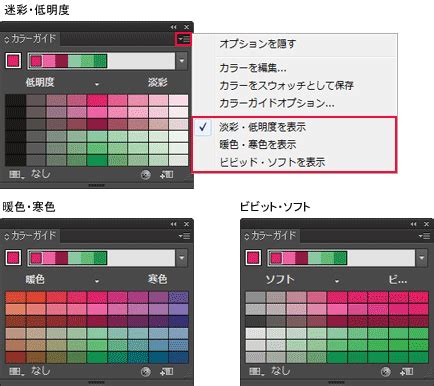Click the pink base color swatch in the 暖色/寒色 panel
Image resolution: width=434 pixels, height=386 pixels.
tap(13, 258)
